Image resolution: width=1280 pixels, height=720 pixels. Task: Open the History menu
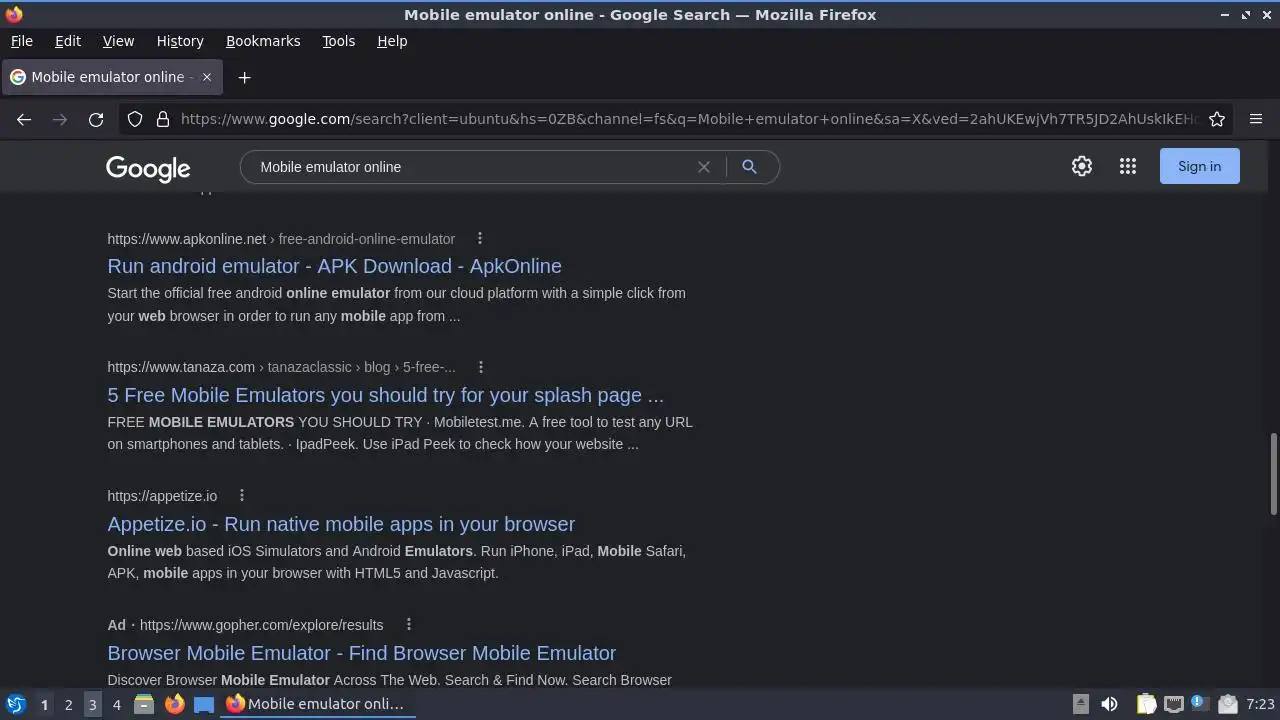(180, 41)
